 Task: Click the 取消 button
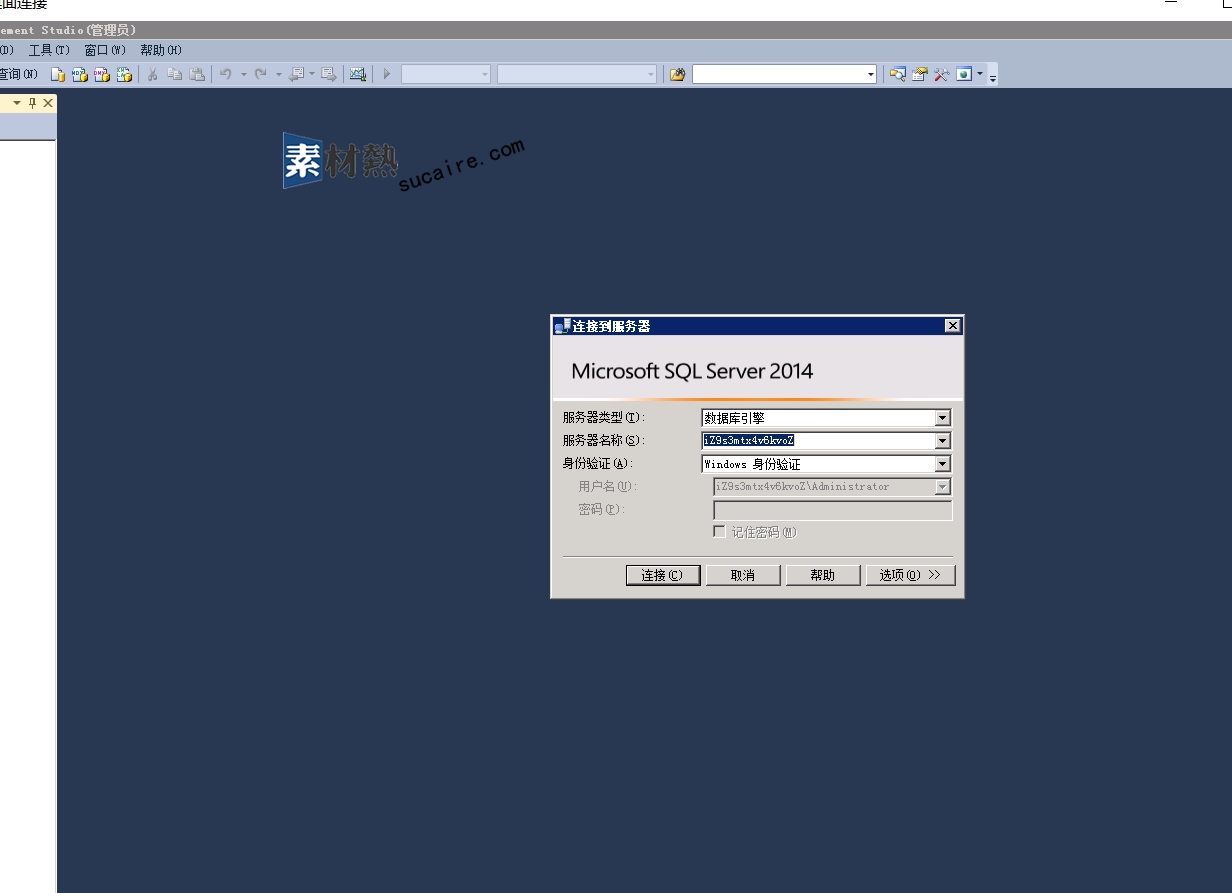[x=743, y=575]
